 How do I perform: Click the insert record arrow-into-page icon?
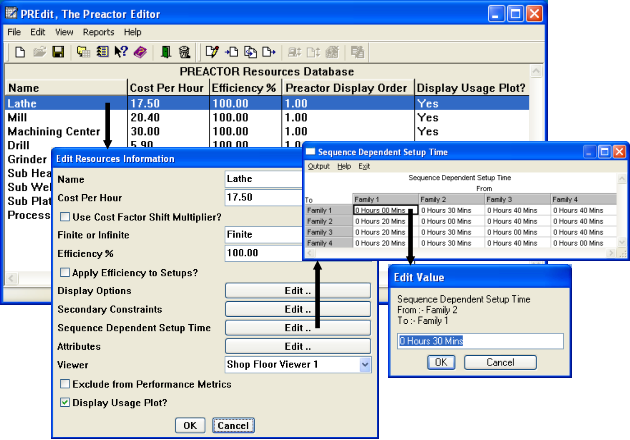[232, 52]
